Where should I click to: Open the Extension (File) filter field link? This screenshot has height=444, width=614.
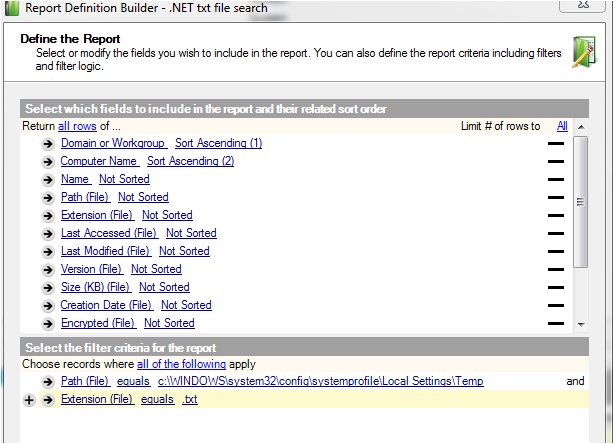98,399
